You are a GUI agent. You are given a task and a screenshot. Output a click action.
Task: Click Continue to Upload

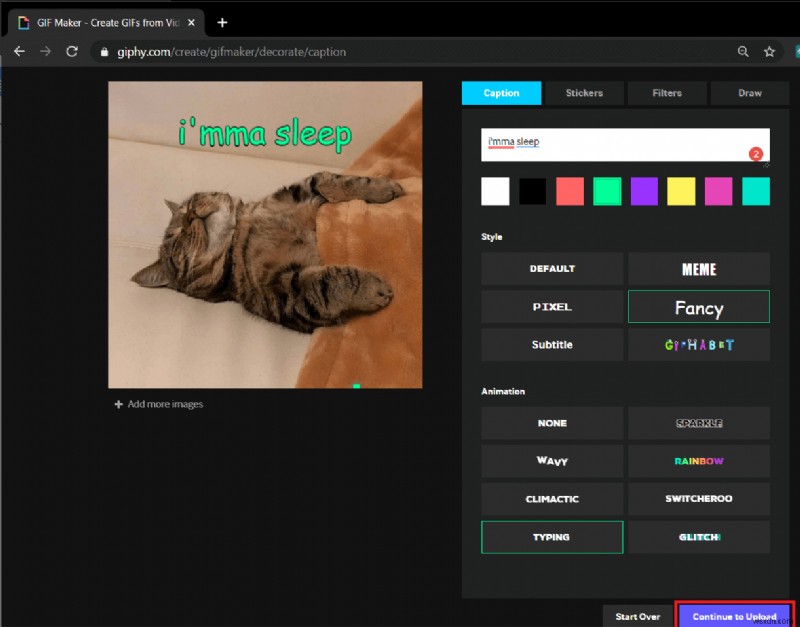point(733,616)
